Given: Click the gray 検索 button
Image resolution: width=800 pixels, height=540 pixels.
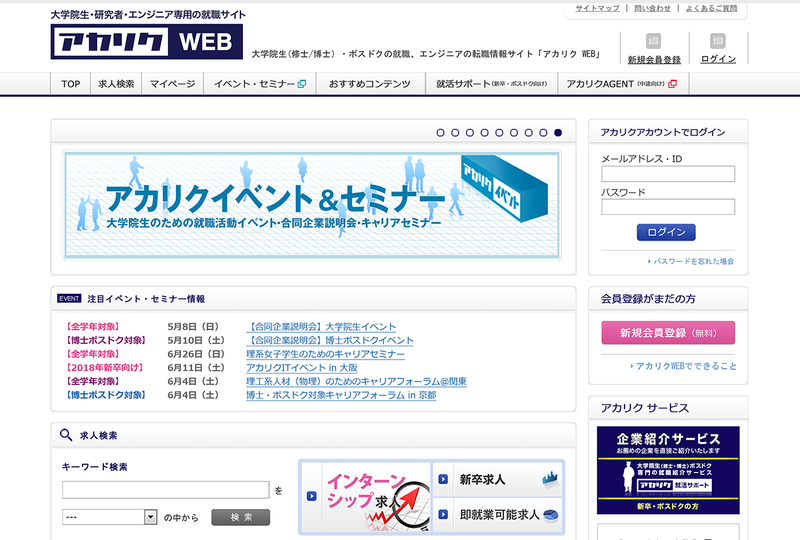Looking at the screenshot, I should pyautogui.click(x=241, y=517).
